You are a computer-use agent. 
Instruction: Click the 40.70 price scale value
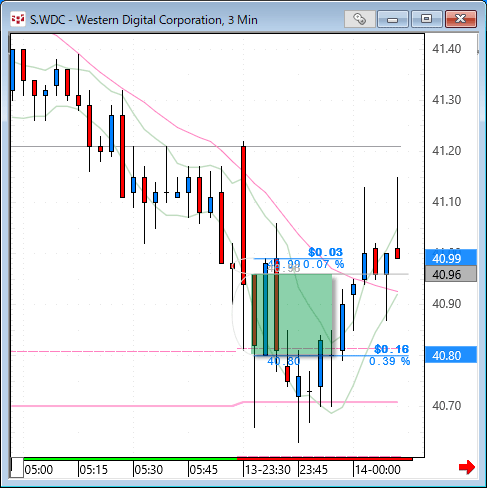[x=446, y=406]
